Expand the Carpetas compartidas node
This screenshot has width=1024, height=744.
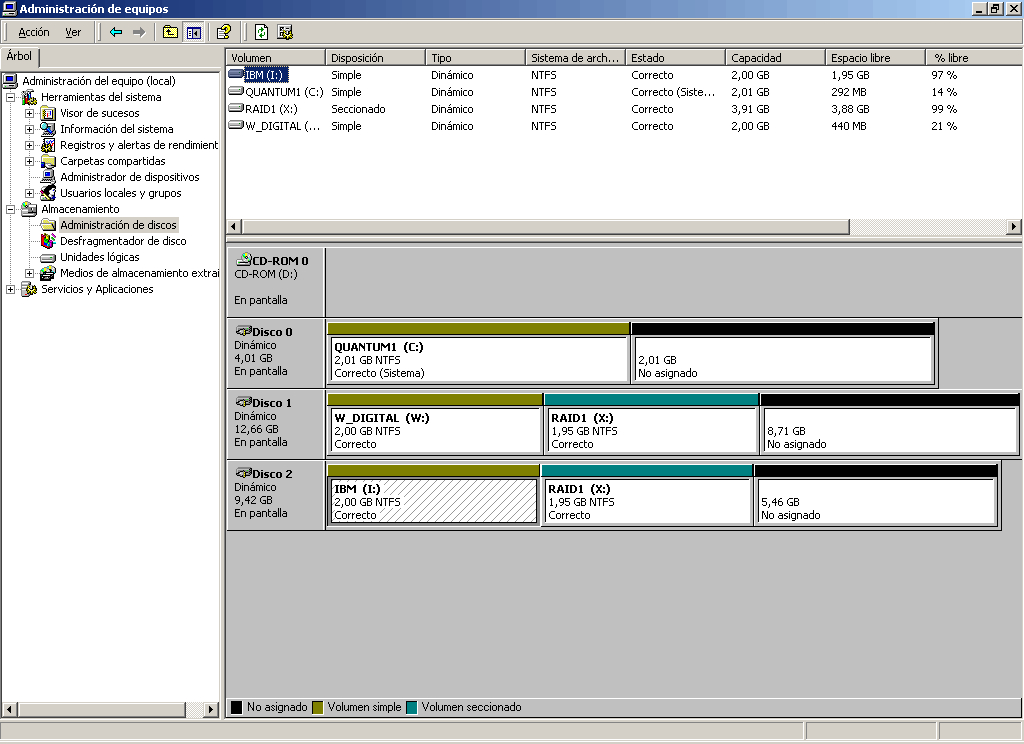[x=29, y=161]
